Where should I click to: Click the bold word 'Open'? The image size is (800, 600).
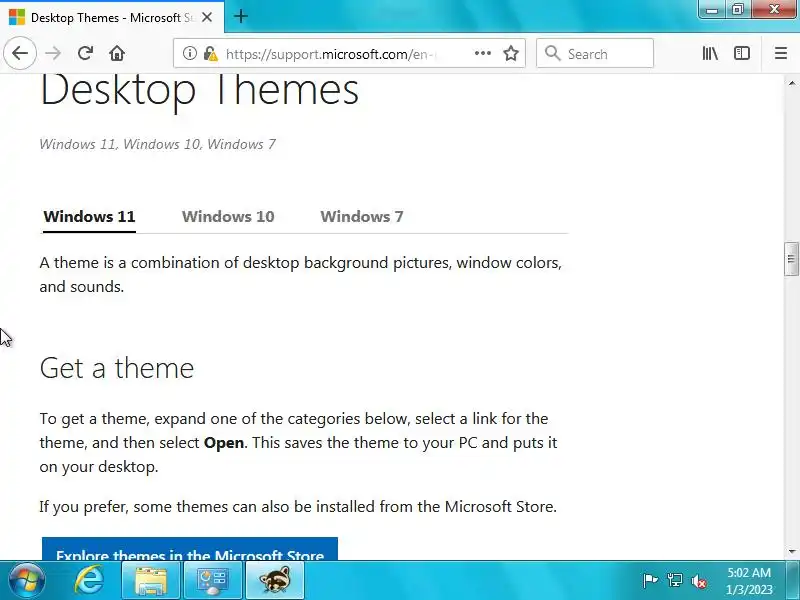[x=223, y=442]
